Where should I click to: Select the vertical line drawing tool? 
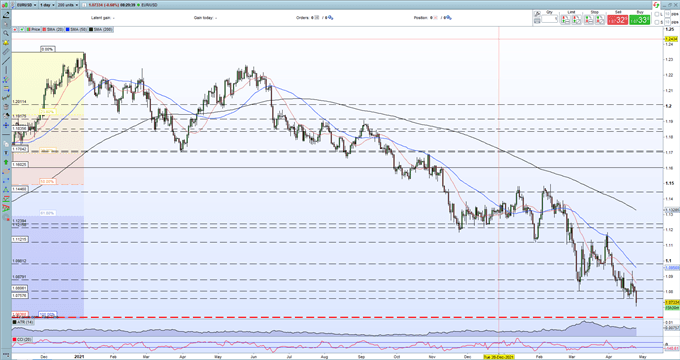pyautogui.click(x=6, y=70)
